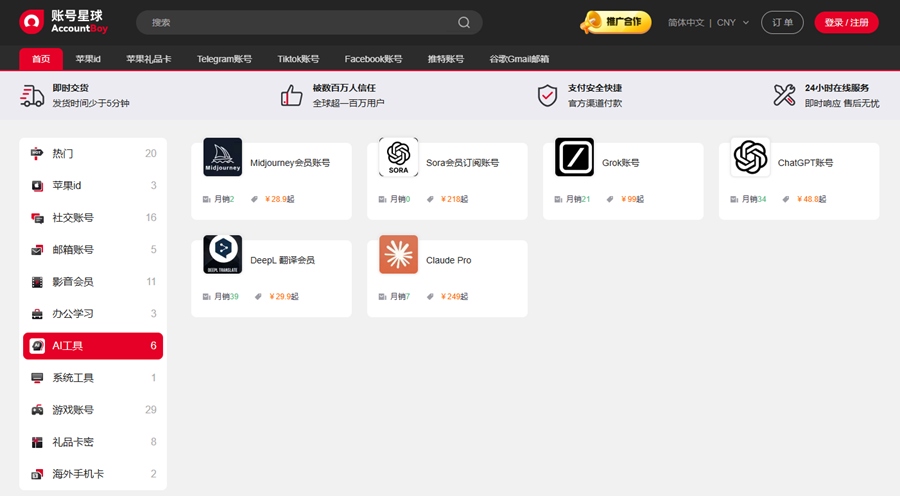Click the 办公学习 briefcase icon
The image size is (900, 496).
37,314
